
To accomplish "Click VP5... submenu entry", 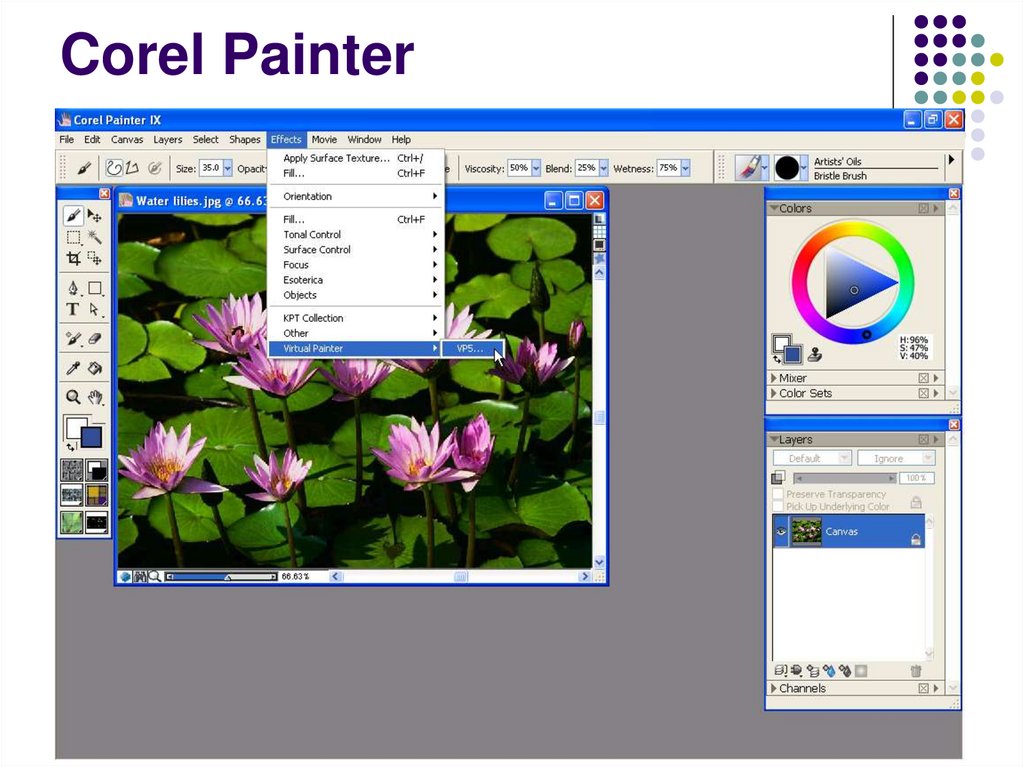I will point(472,348).
